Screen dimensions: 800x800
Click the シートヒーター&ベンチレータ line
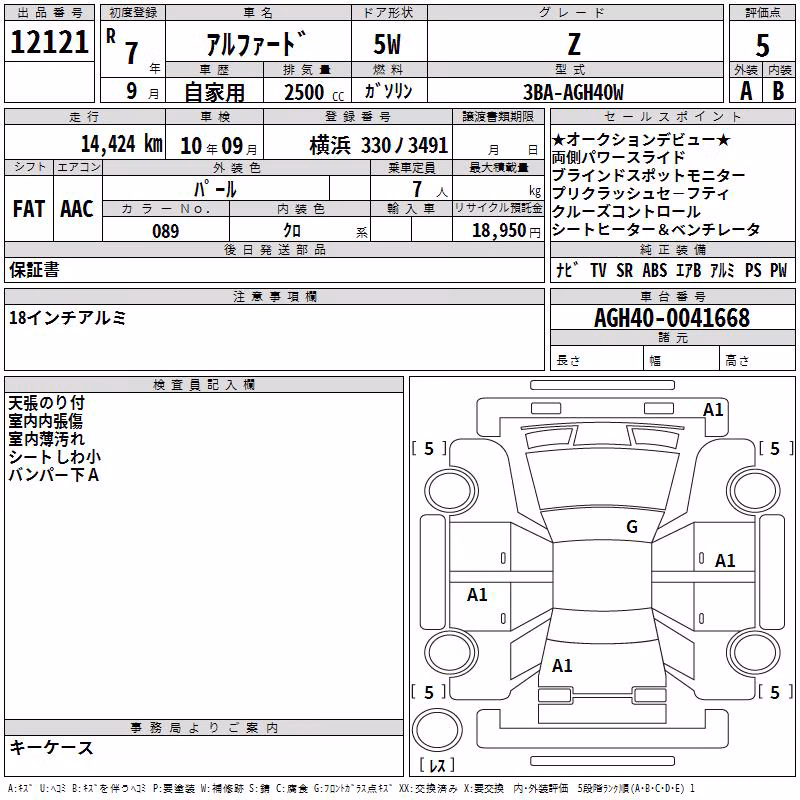point(656,230)
